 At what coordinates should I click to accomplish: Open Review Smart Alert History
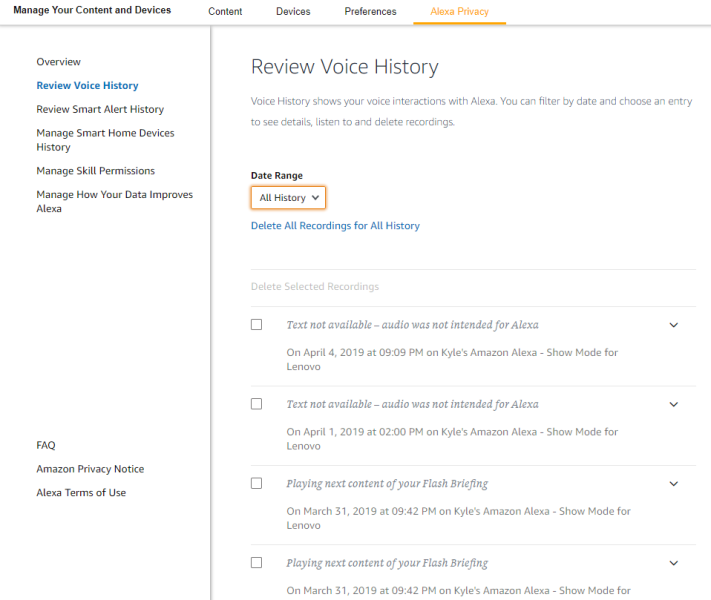click(100, 109)
